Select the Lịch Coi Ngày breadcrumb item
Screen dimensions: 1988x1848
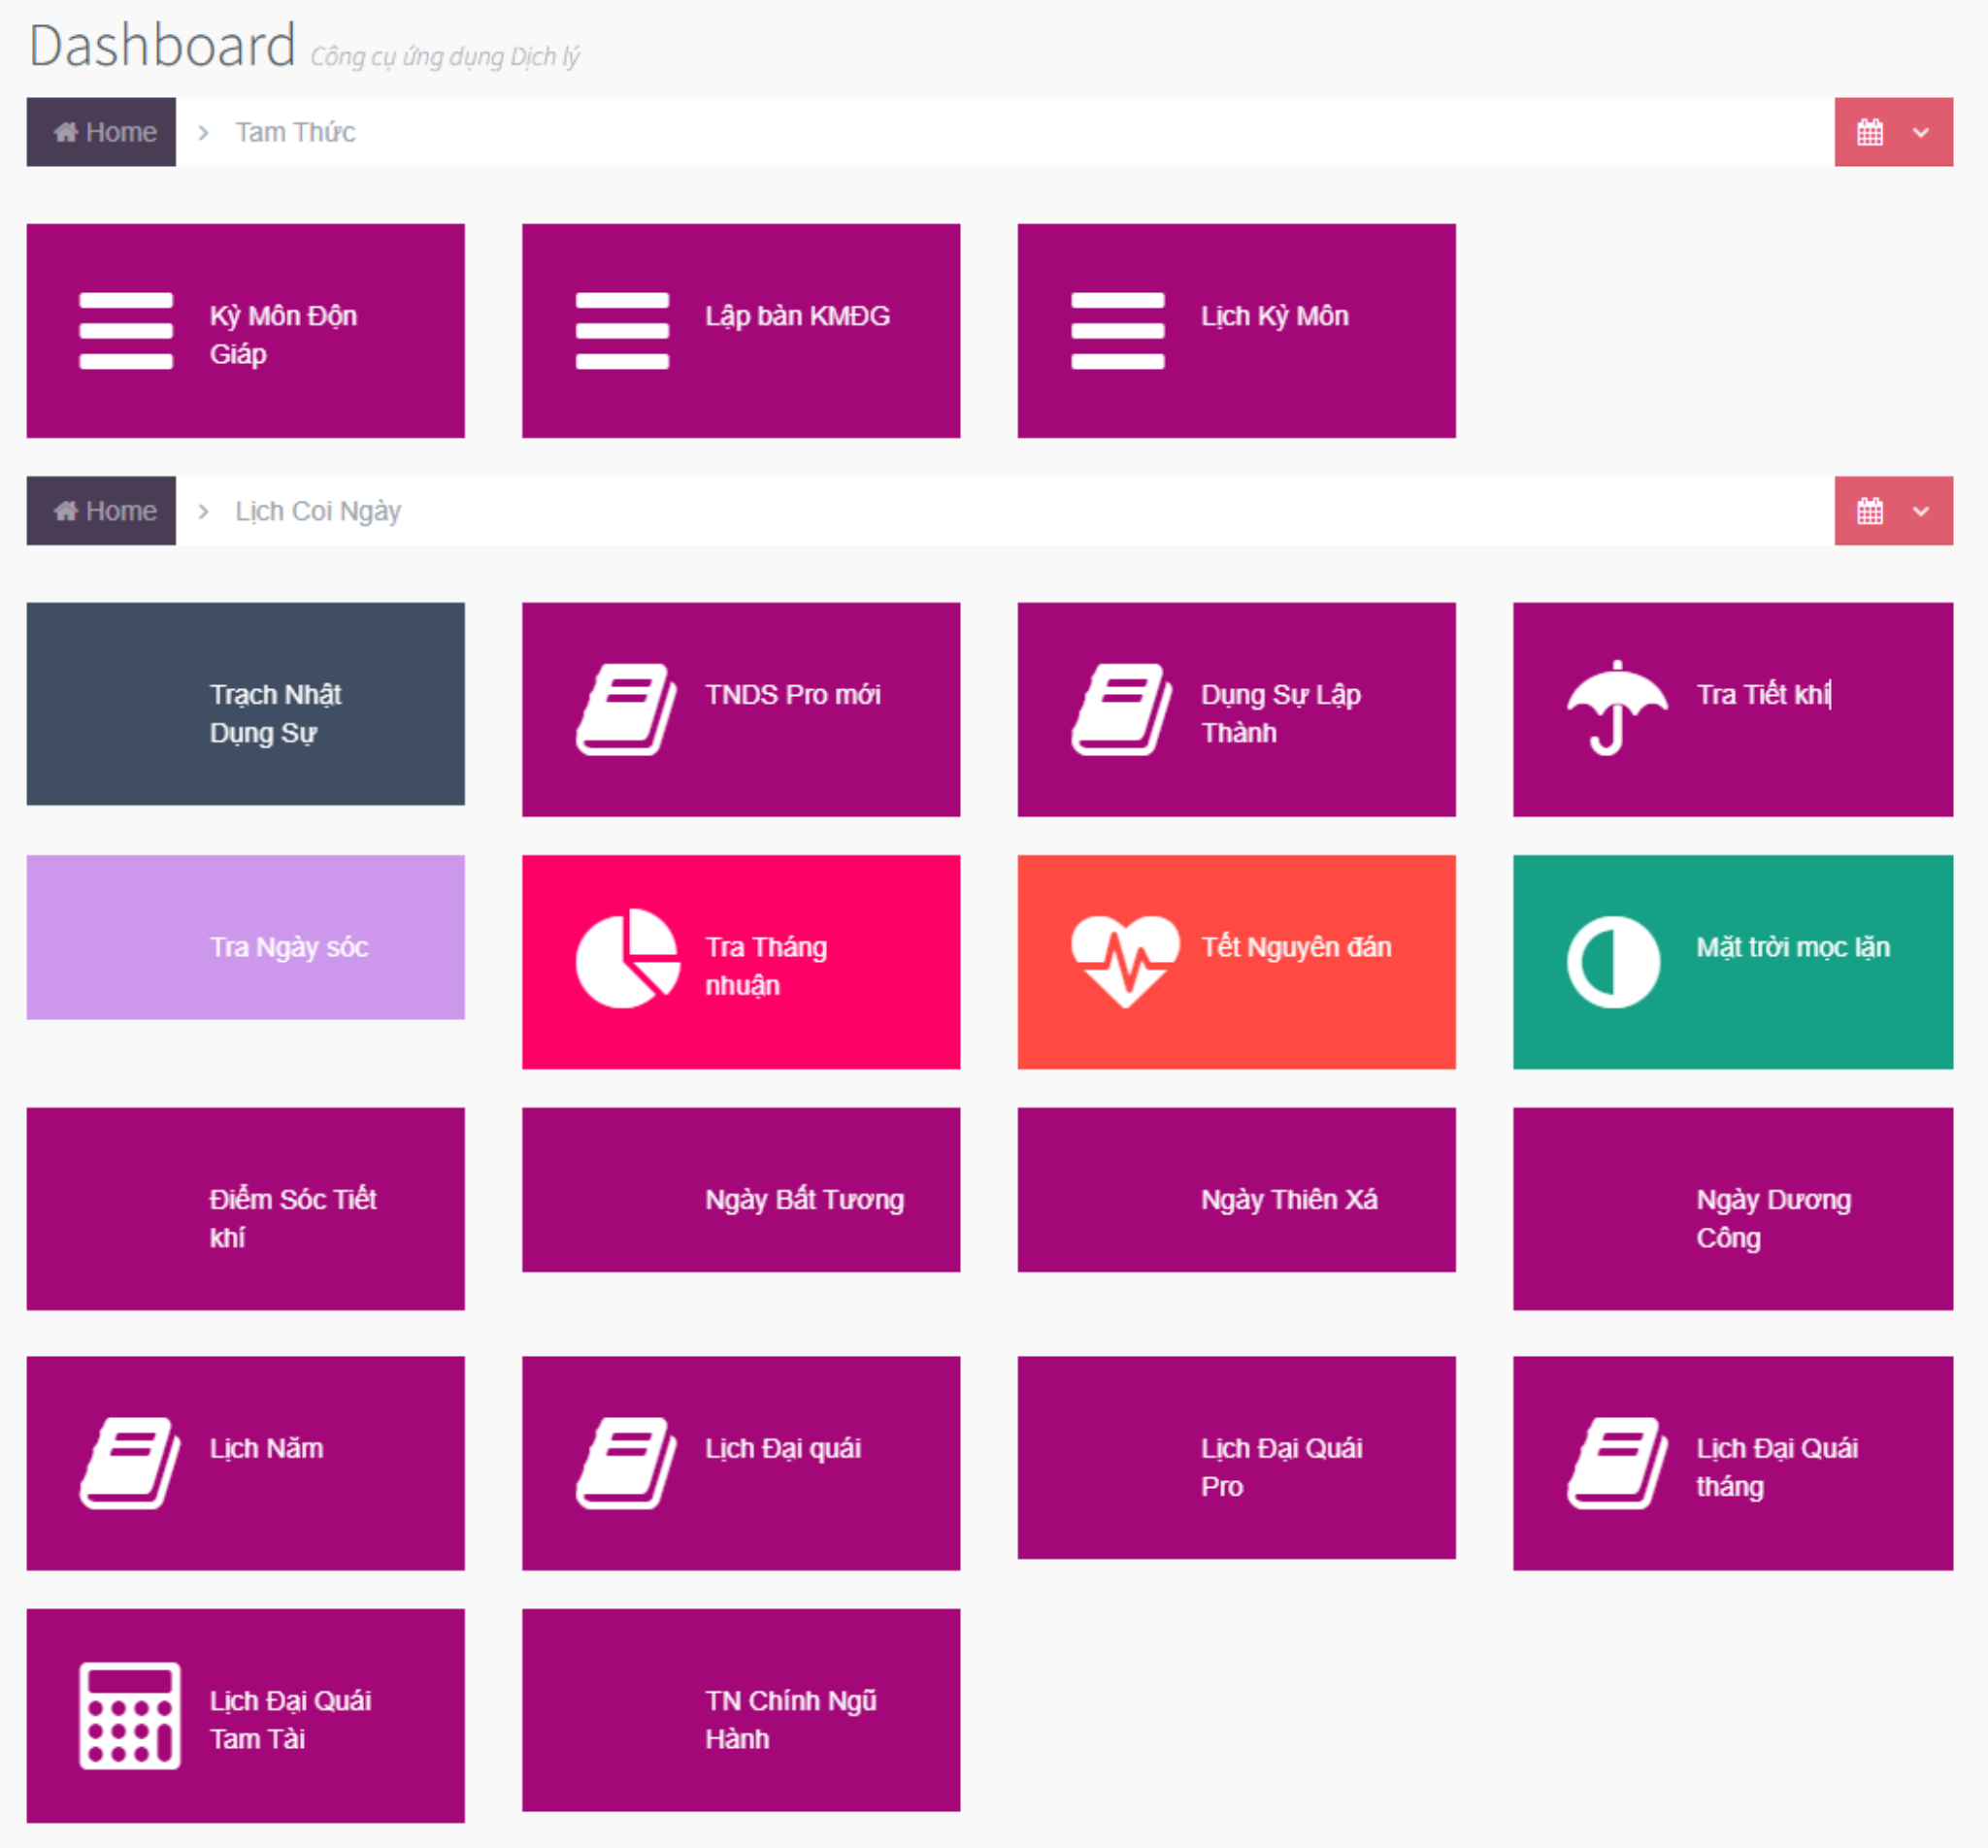click(x=318, y=511)
